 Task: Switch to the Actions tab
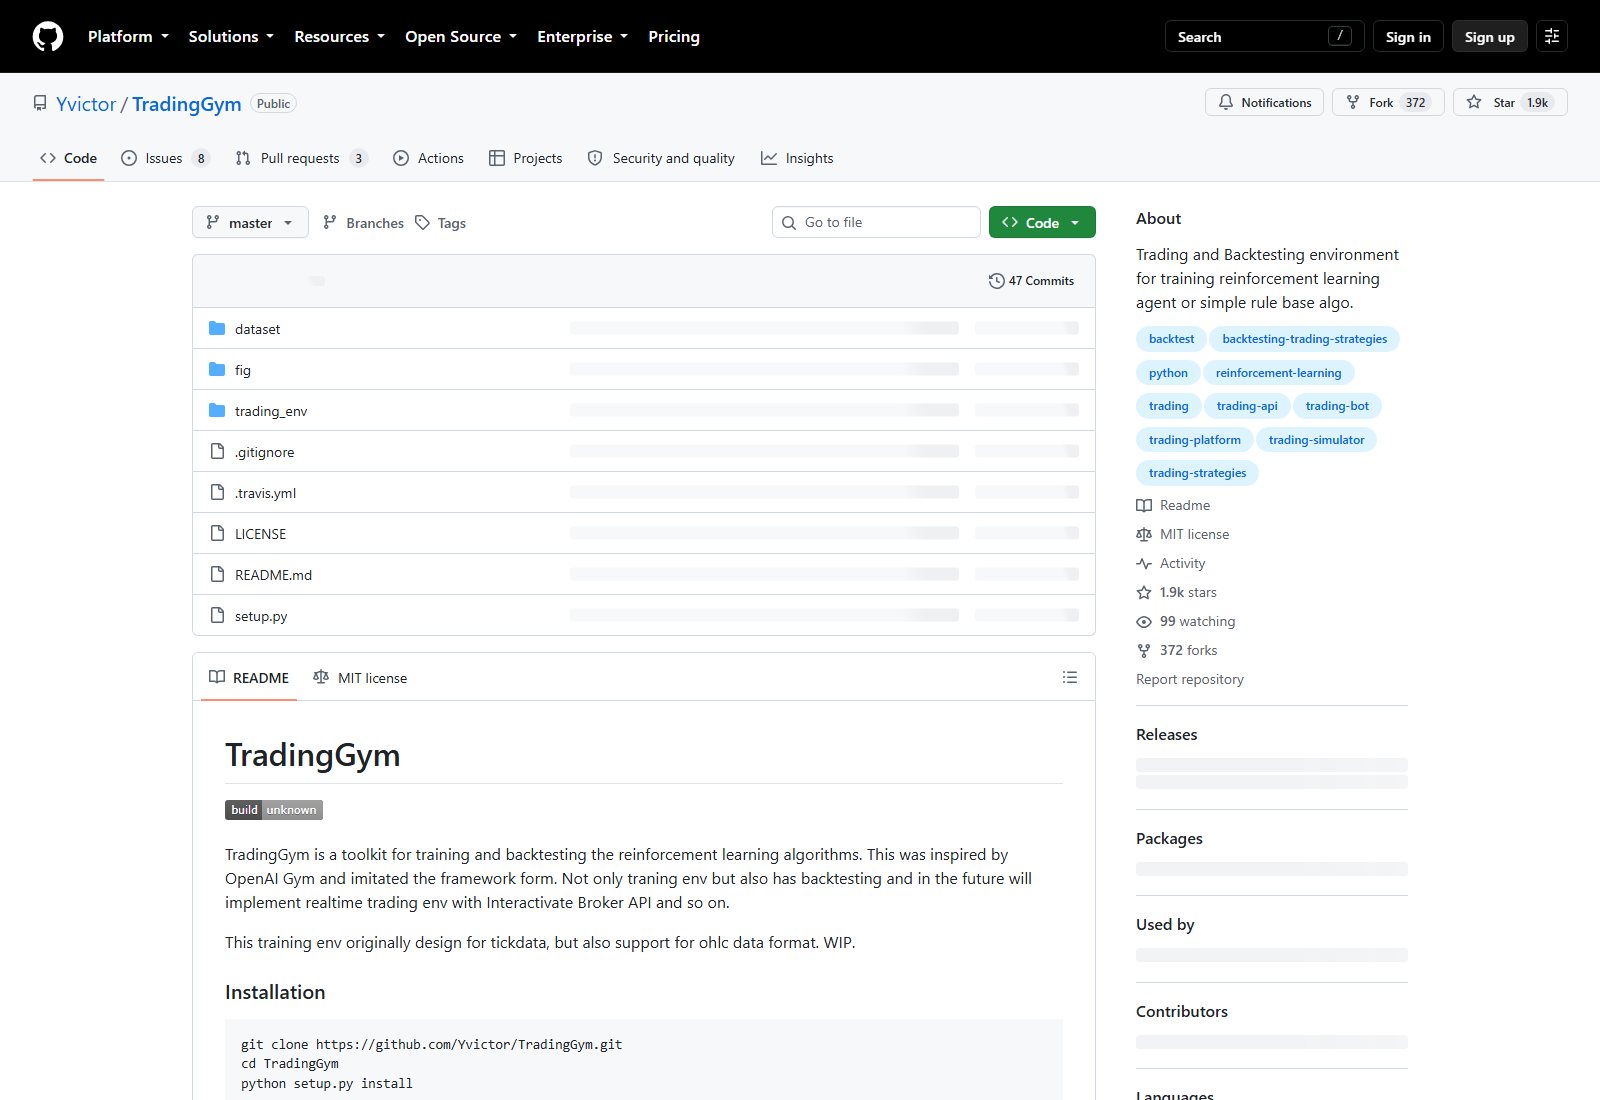click(428, 158)
